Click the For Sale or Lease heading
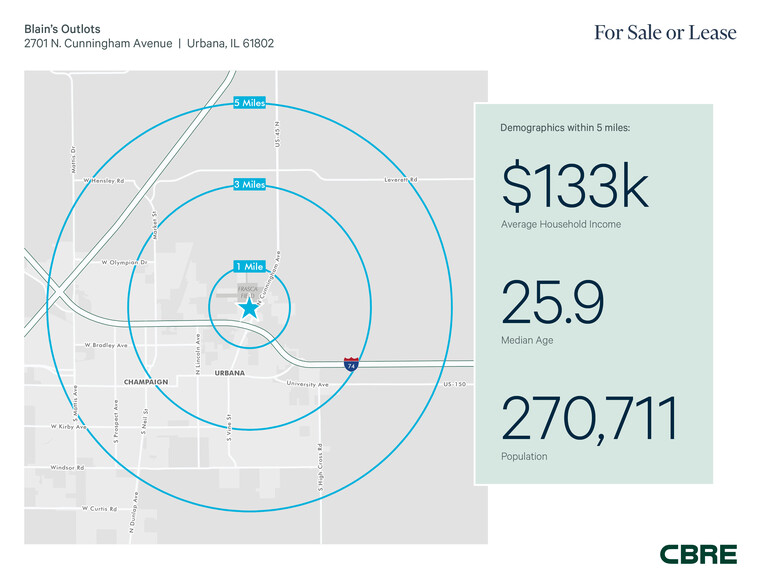This screenshot has width=761, height=588. click(x=664, y=33)
